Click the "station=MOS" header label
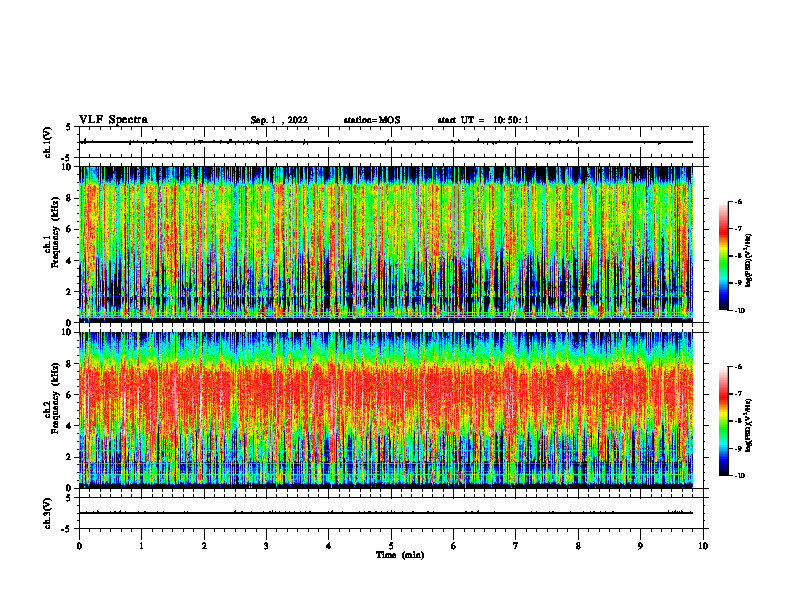This screenshot has width=792, height=612. point(372,120)
